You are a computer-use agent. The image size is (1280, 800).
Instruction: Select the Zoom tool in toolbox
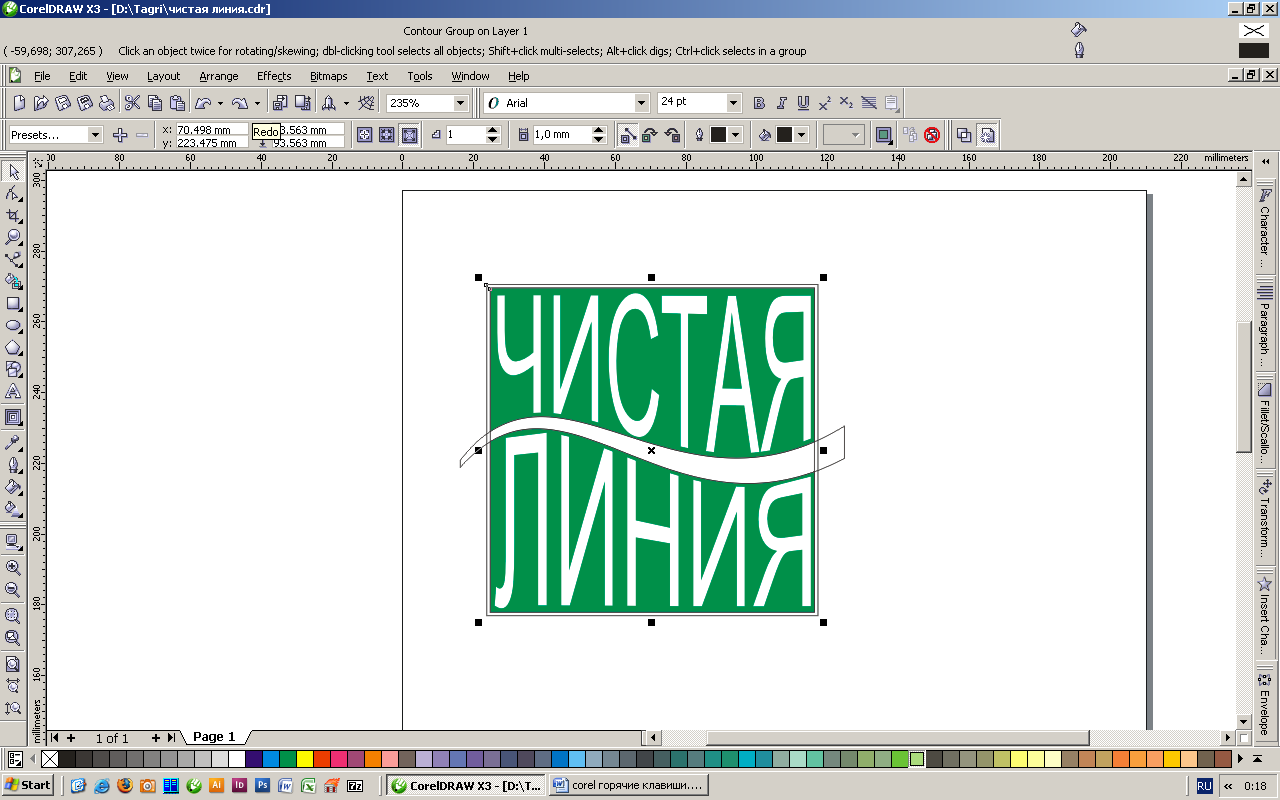14,238
